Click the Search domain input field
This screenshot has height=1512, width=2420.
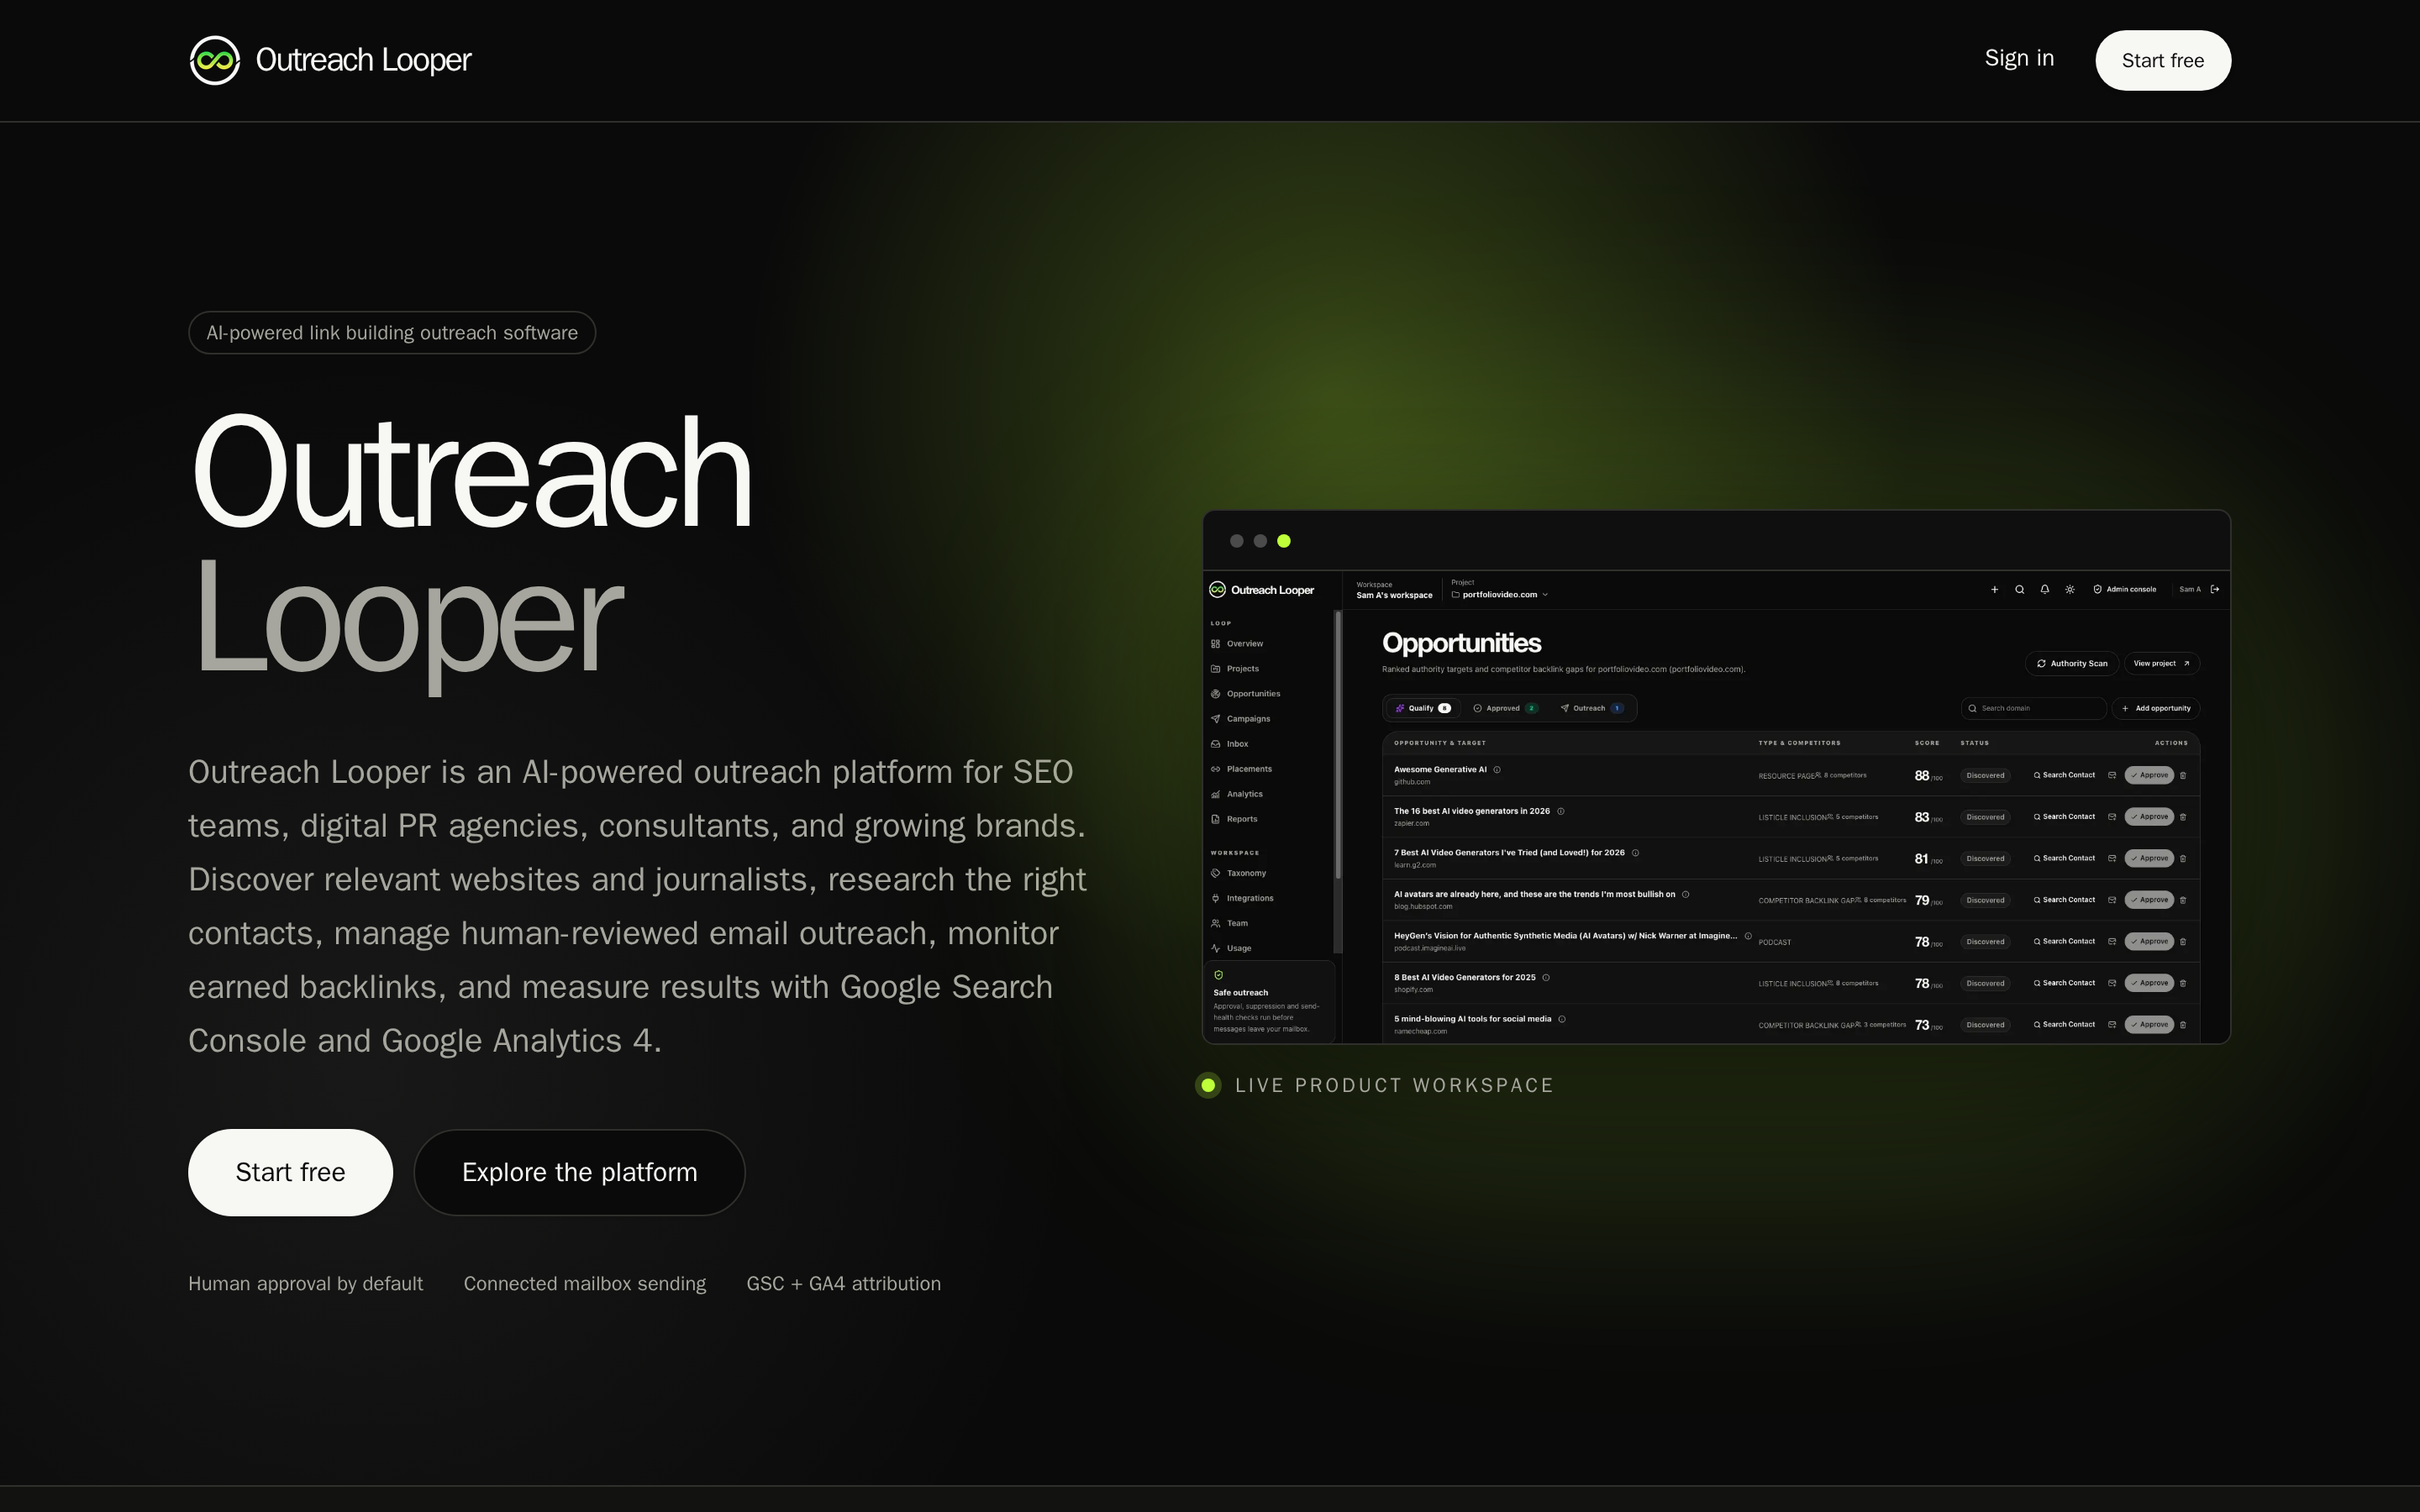(2034, 708)
